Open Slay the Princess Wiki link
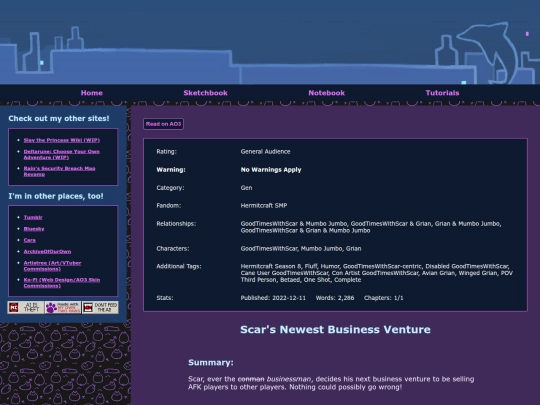 tap(62, 140)
